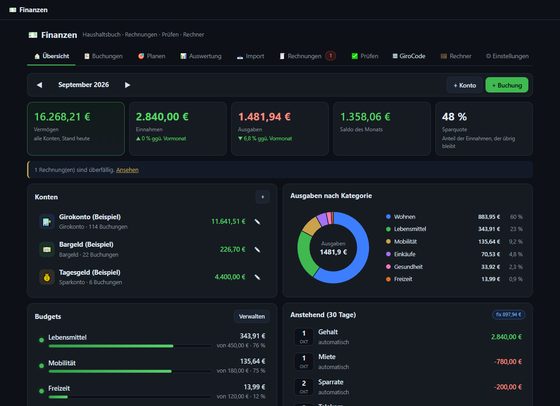Click Lebensmittel amount 343,91 € in legend
Image resolution: width=560 pixels, height=406 pixels.
point(489,229)
